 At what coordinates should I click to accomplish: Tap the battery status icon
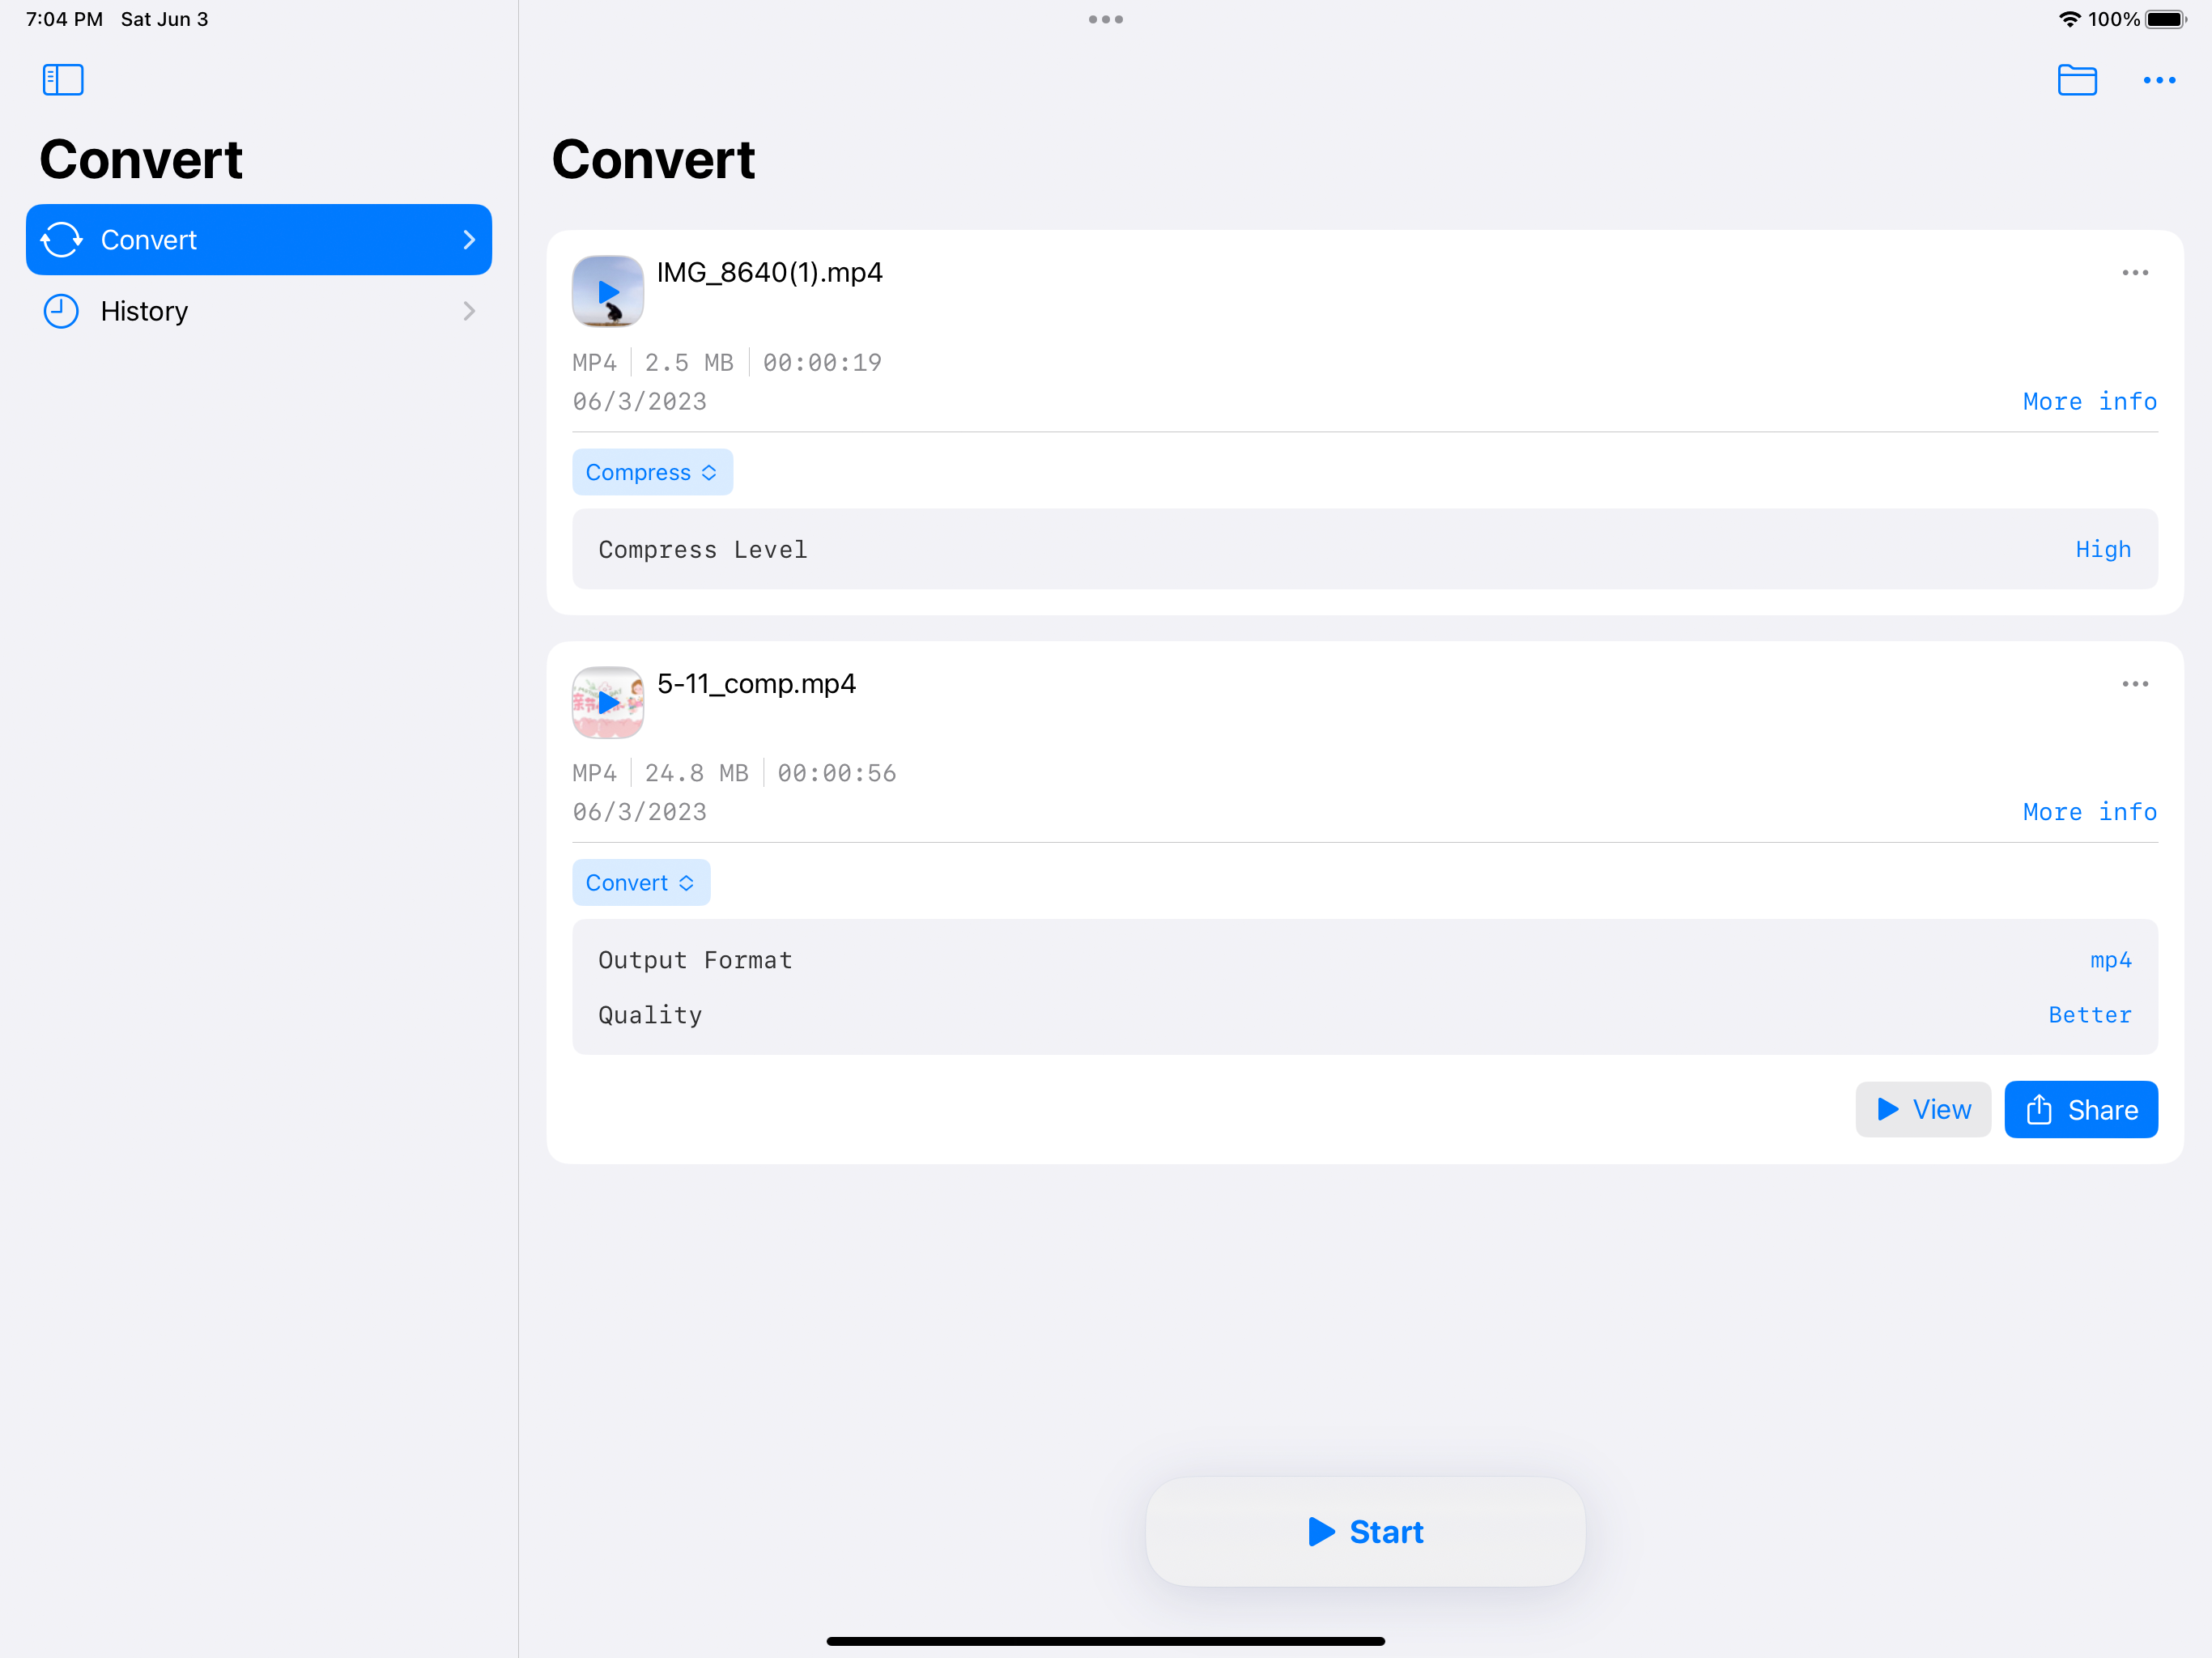point(2166,19)
